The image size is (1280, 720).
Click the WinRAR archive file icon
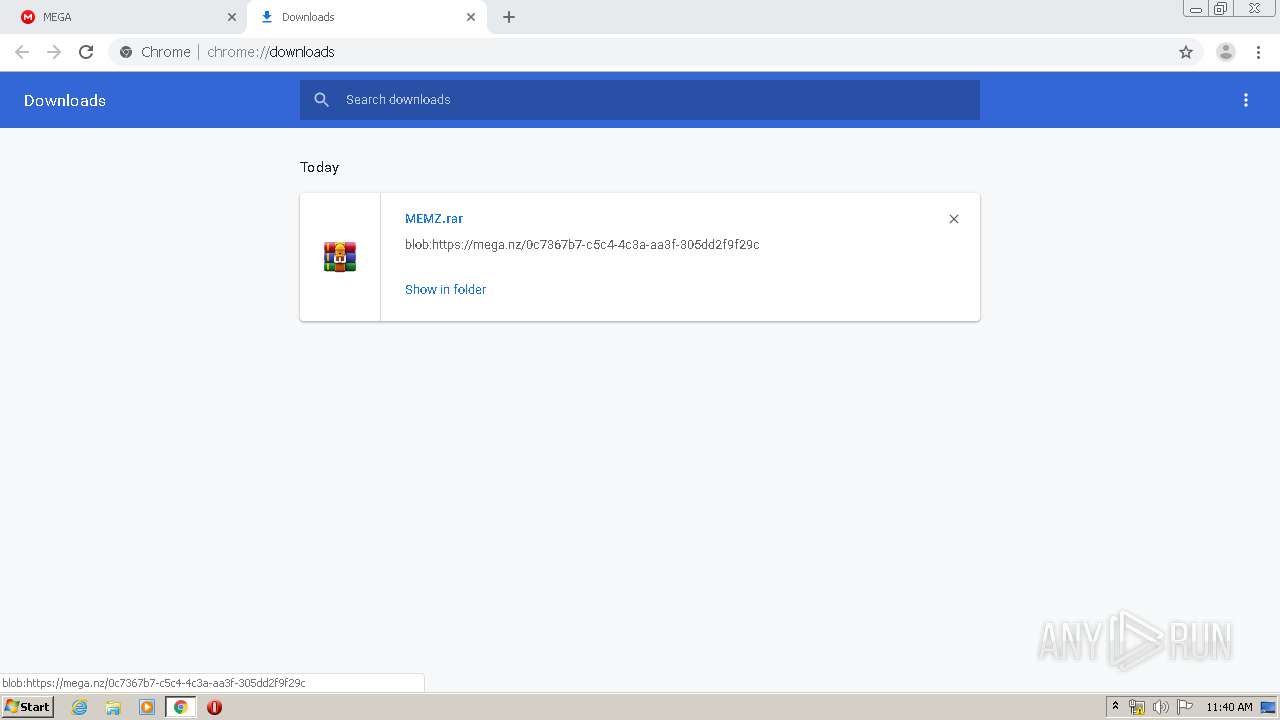tap(340, 257)
